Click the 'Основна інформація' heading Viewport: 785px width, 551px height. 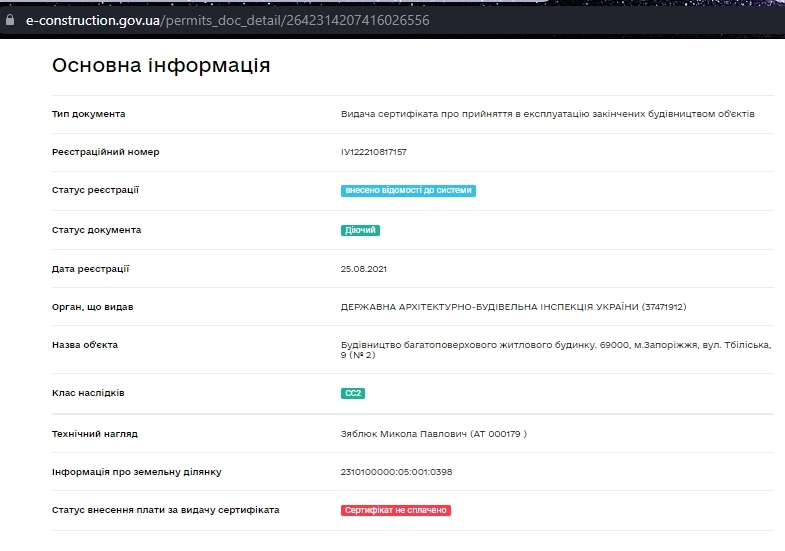point(161,66)
